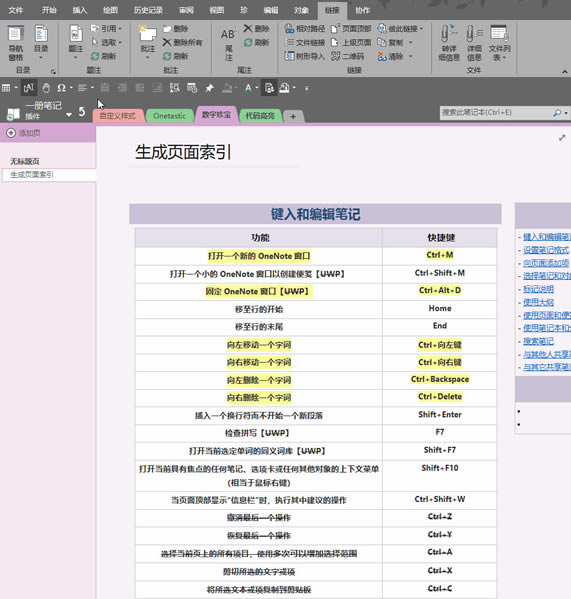Click the magnifier search icon in search box
This screenshot has width=571, height=599.
tap(557, 113)
